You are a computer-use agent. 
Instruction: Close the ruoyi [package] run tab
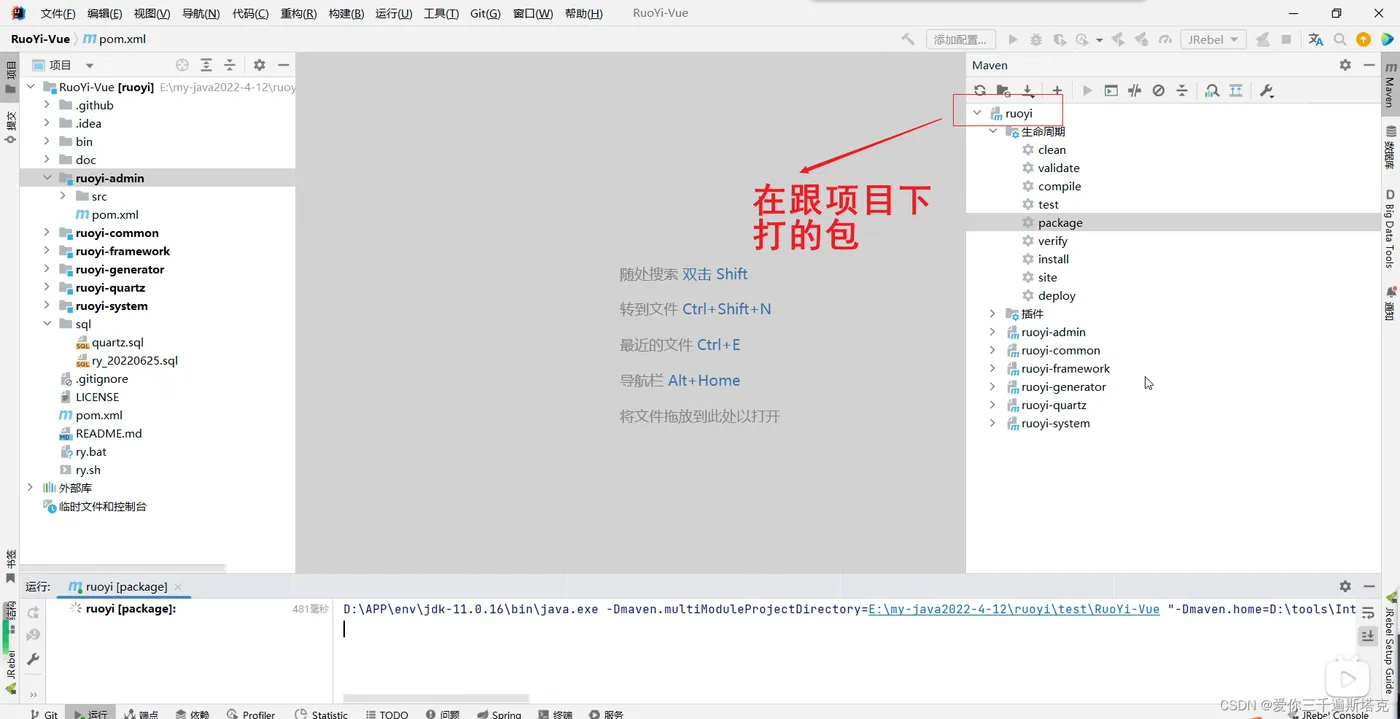(178, 587)
